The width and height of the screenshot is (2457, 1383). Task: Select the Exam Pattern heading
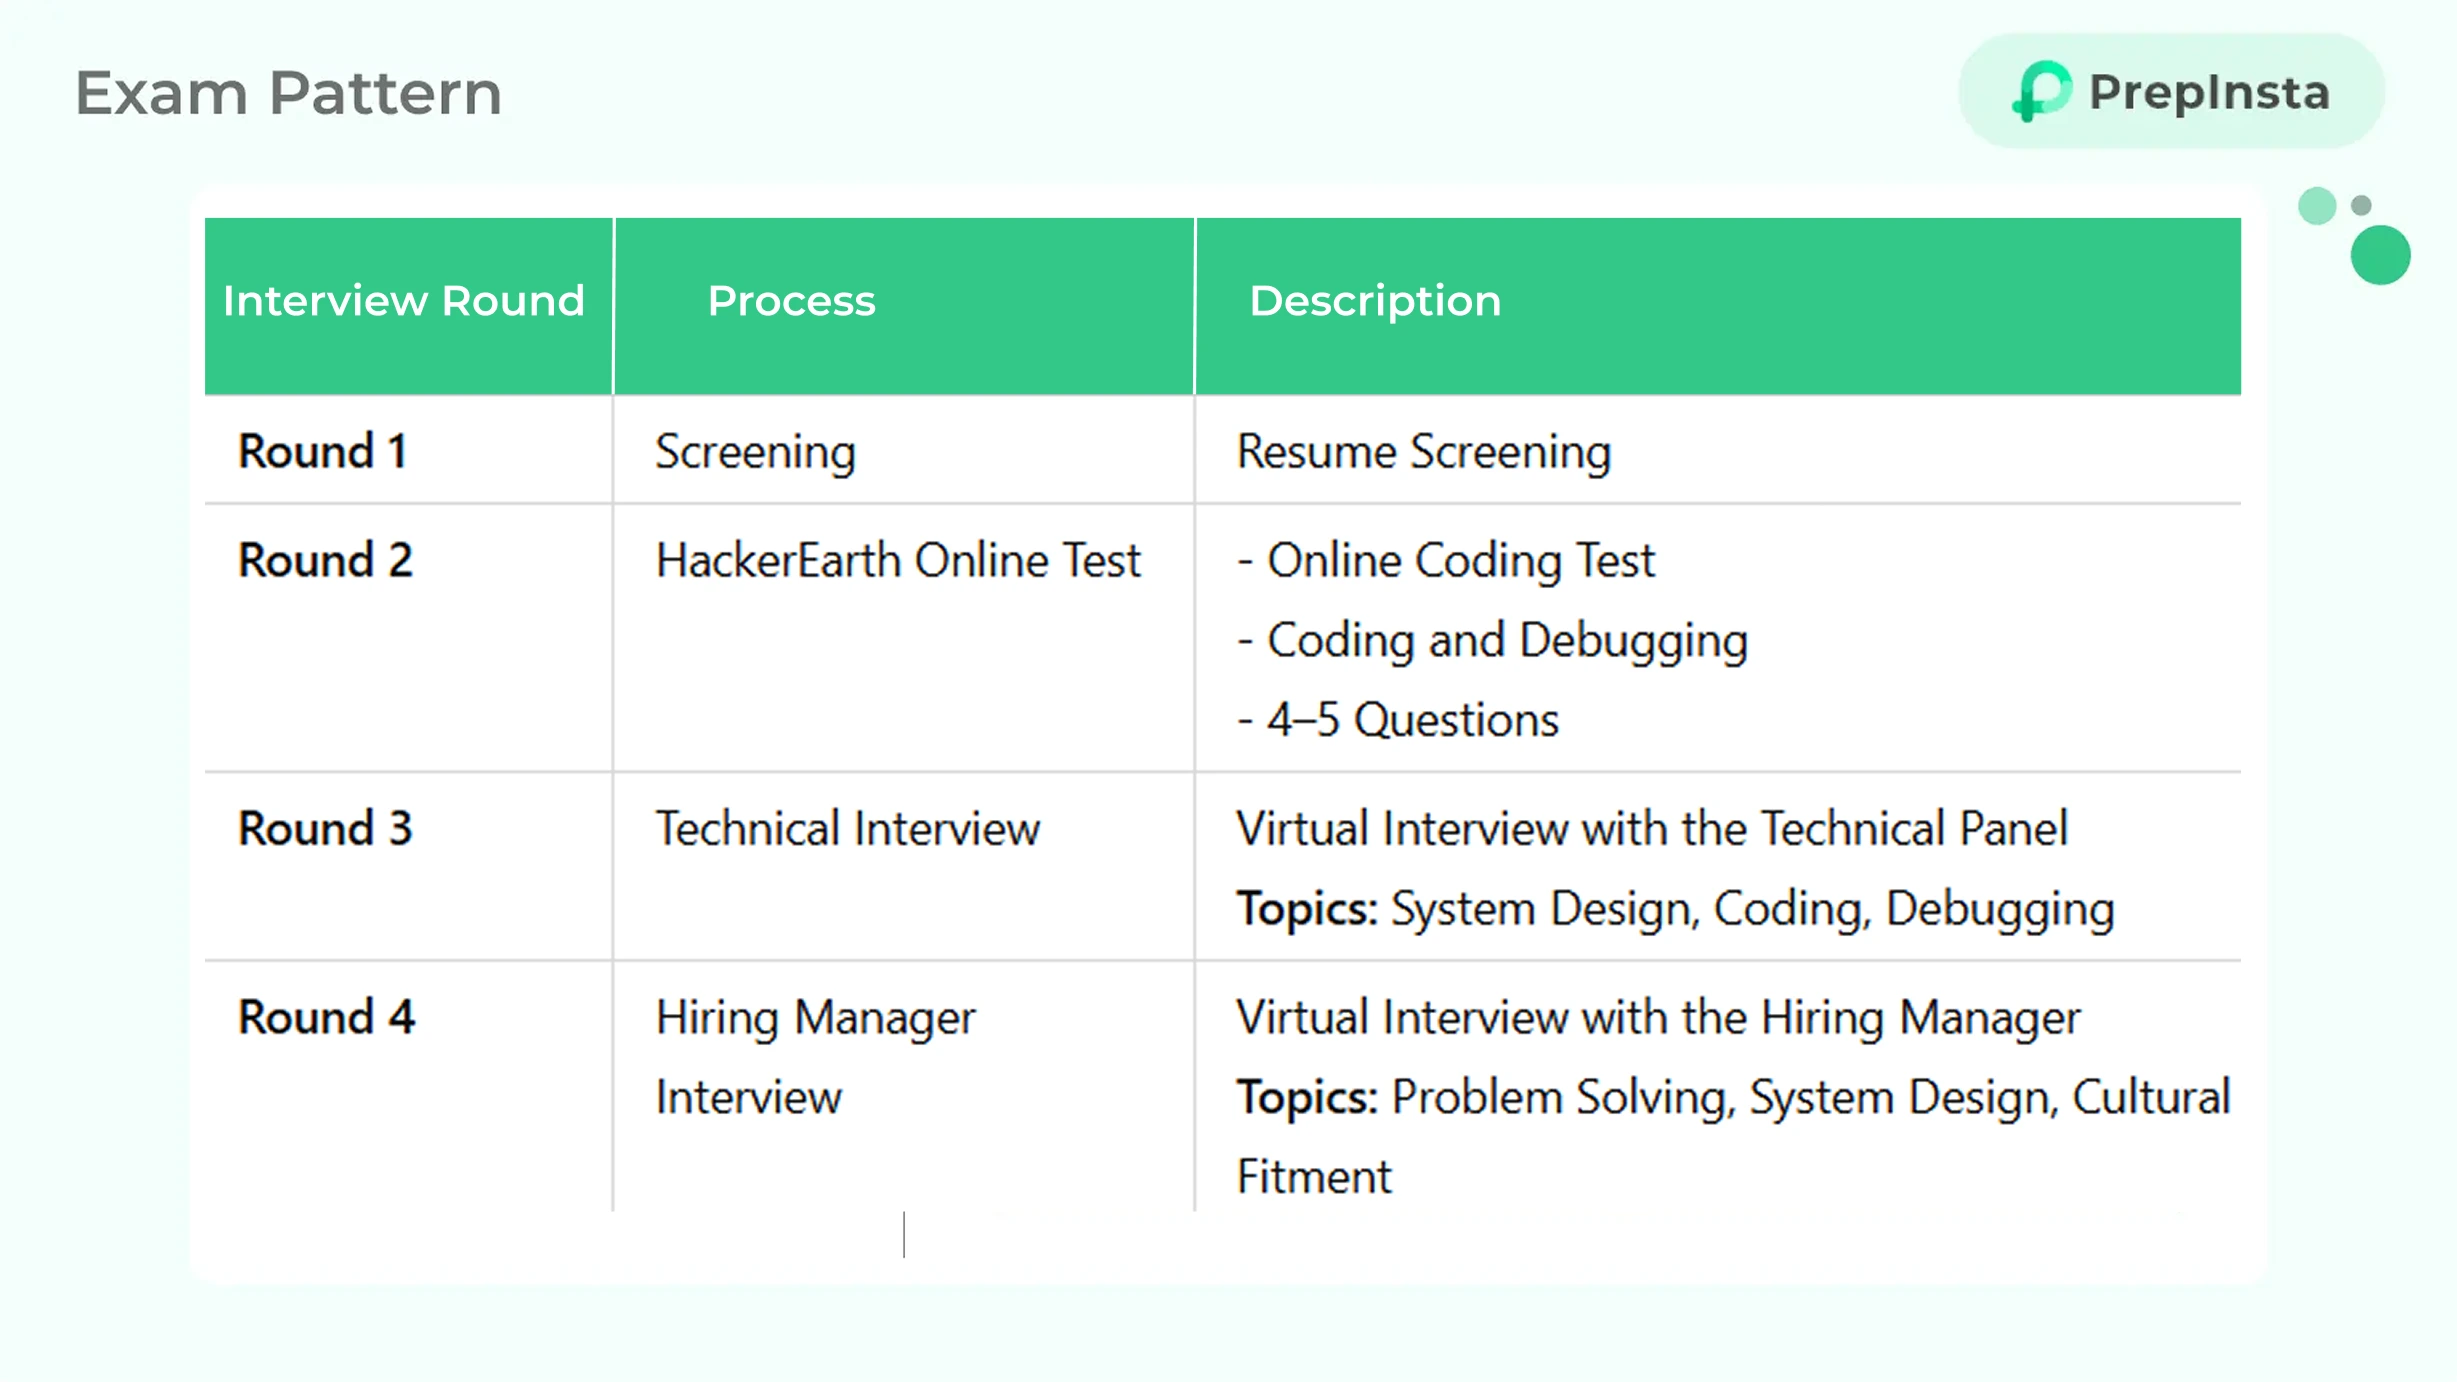(x=288, y=93)
